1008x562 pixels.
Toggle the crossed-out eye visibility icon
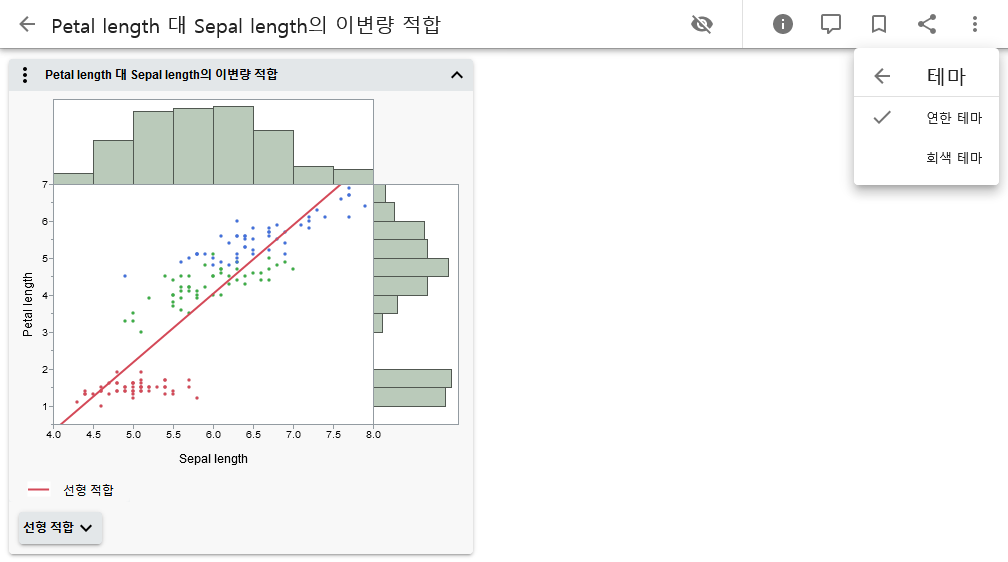(702, 24)
